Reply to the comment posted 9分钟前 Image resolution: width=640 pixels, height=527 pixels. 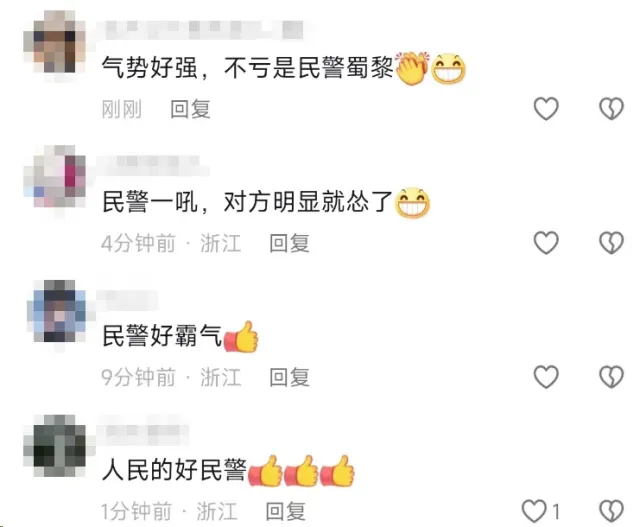pyautogui.click(x=289, y=377)
